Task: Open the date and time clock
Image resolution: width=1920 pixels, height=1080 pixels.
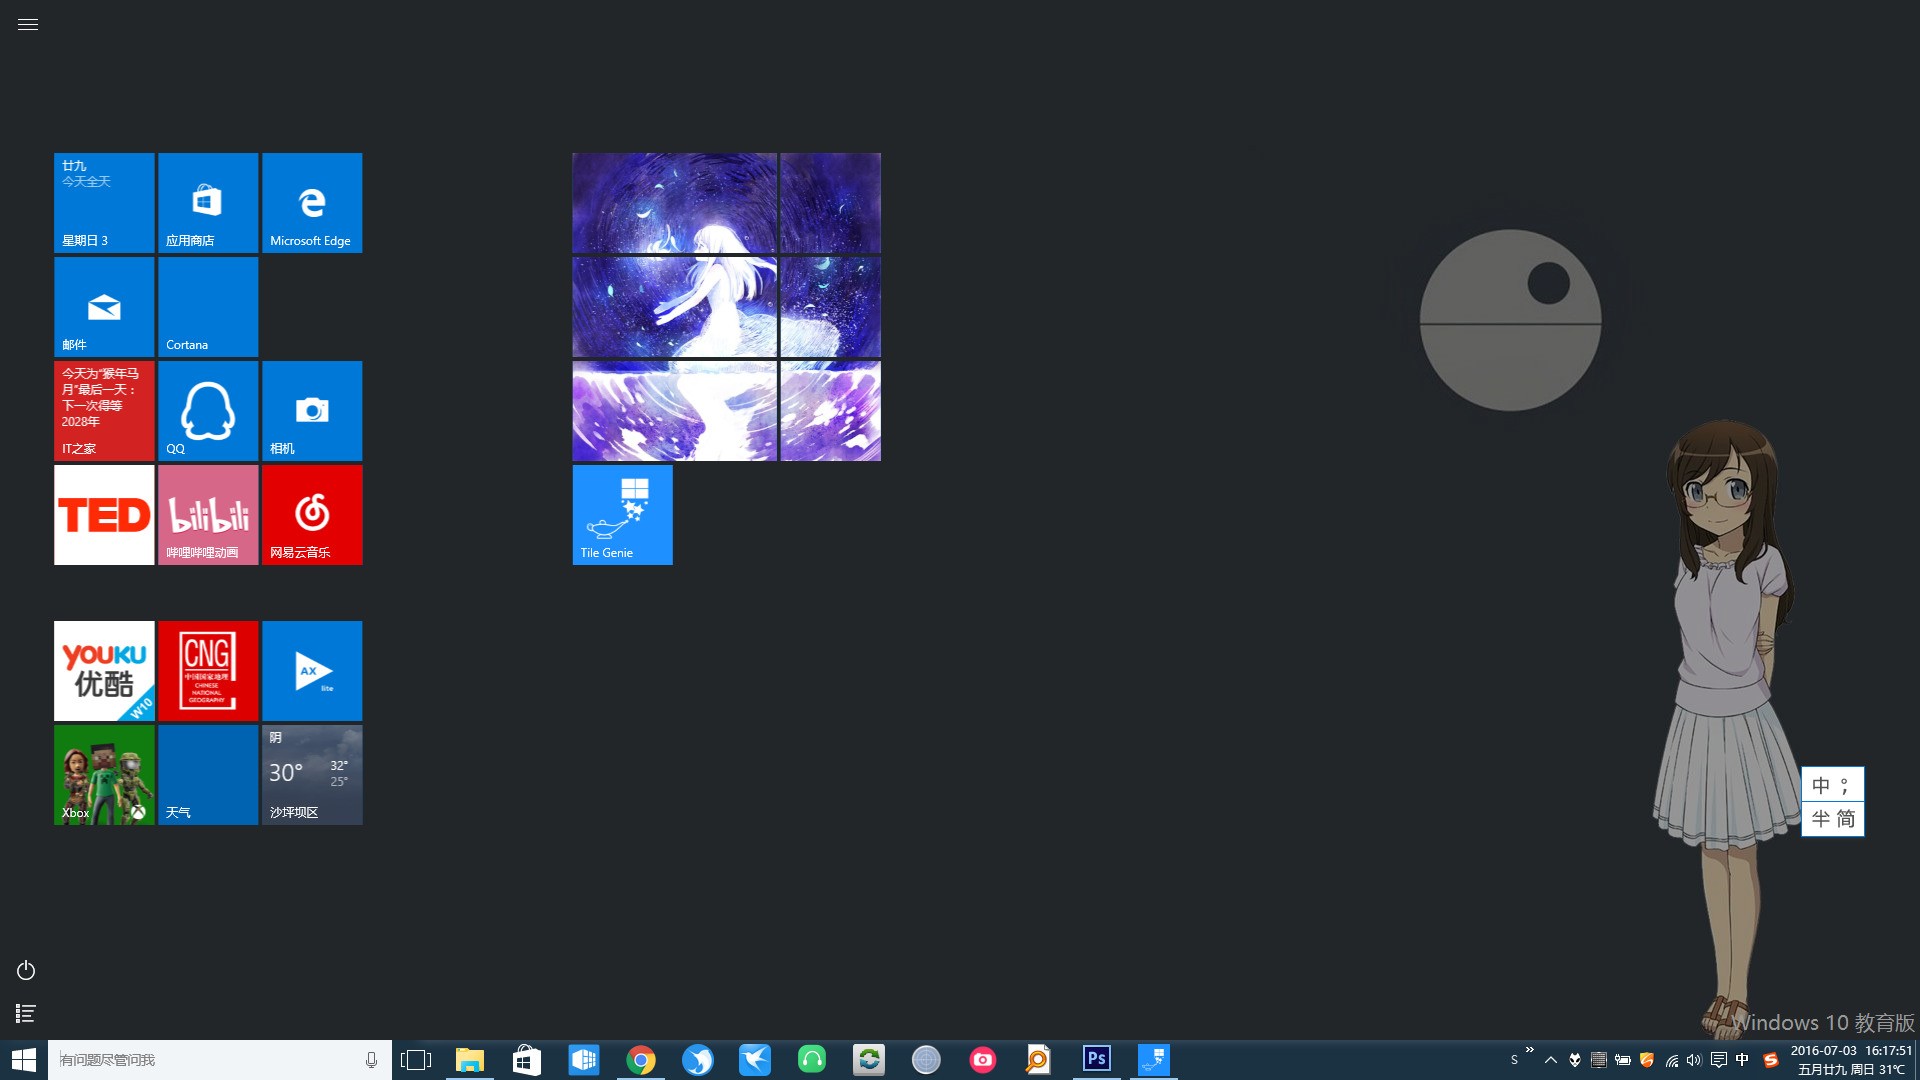Action: pos(1851,1060)
